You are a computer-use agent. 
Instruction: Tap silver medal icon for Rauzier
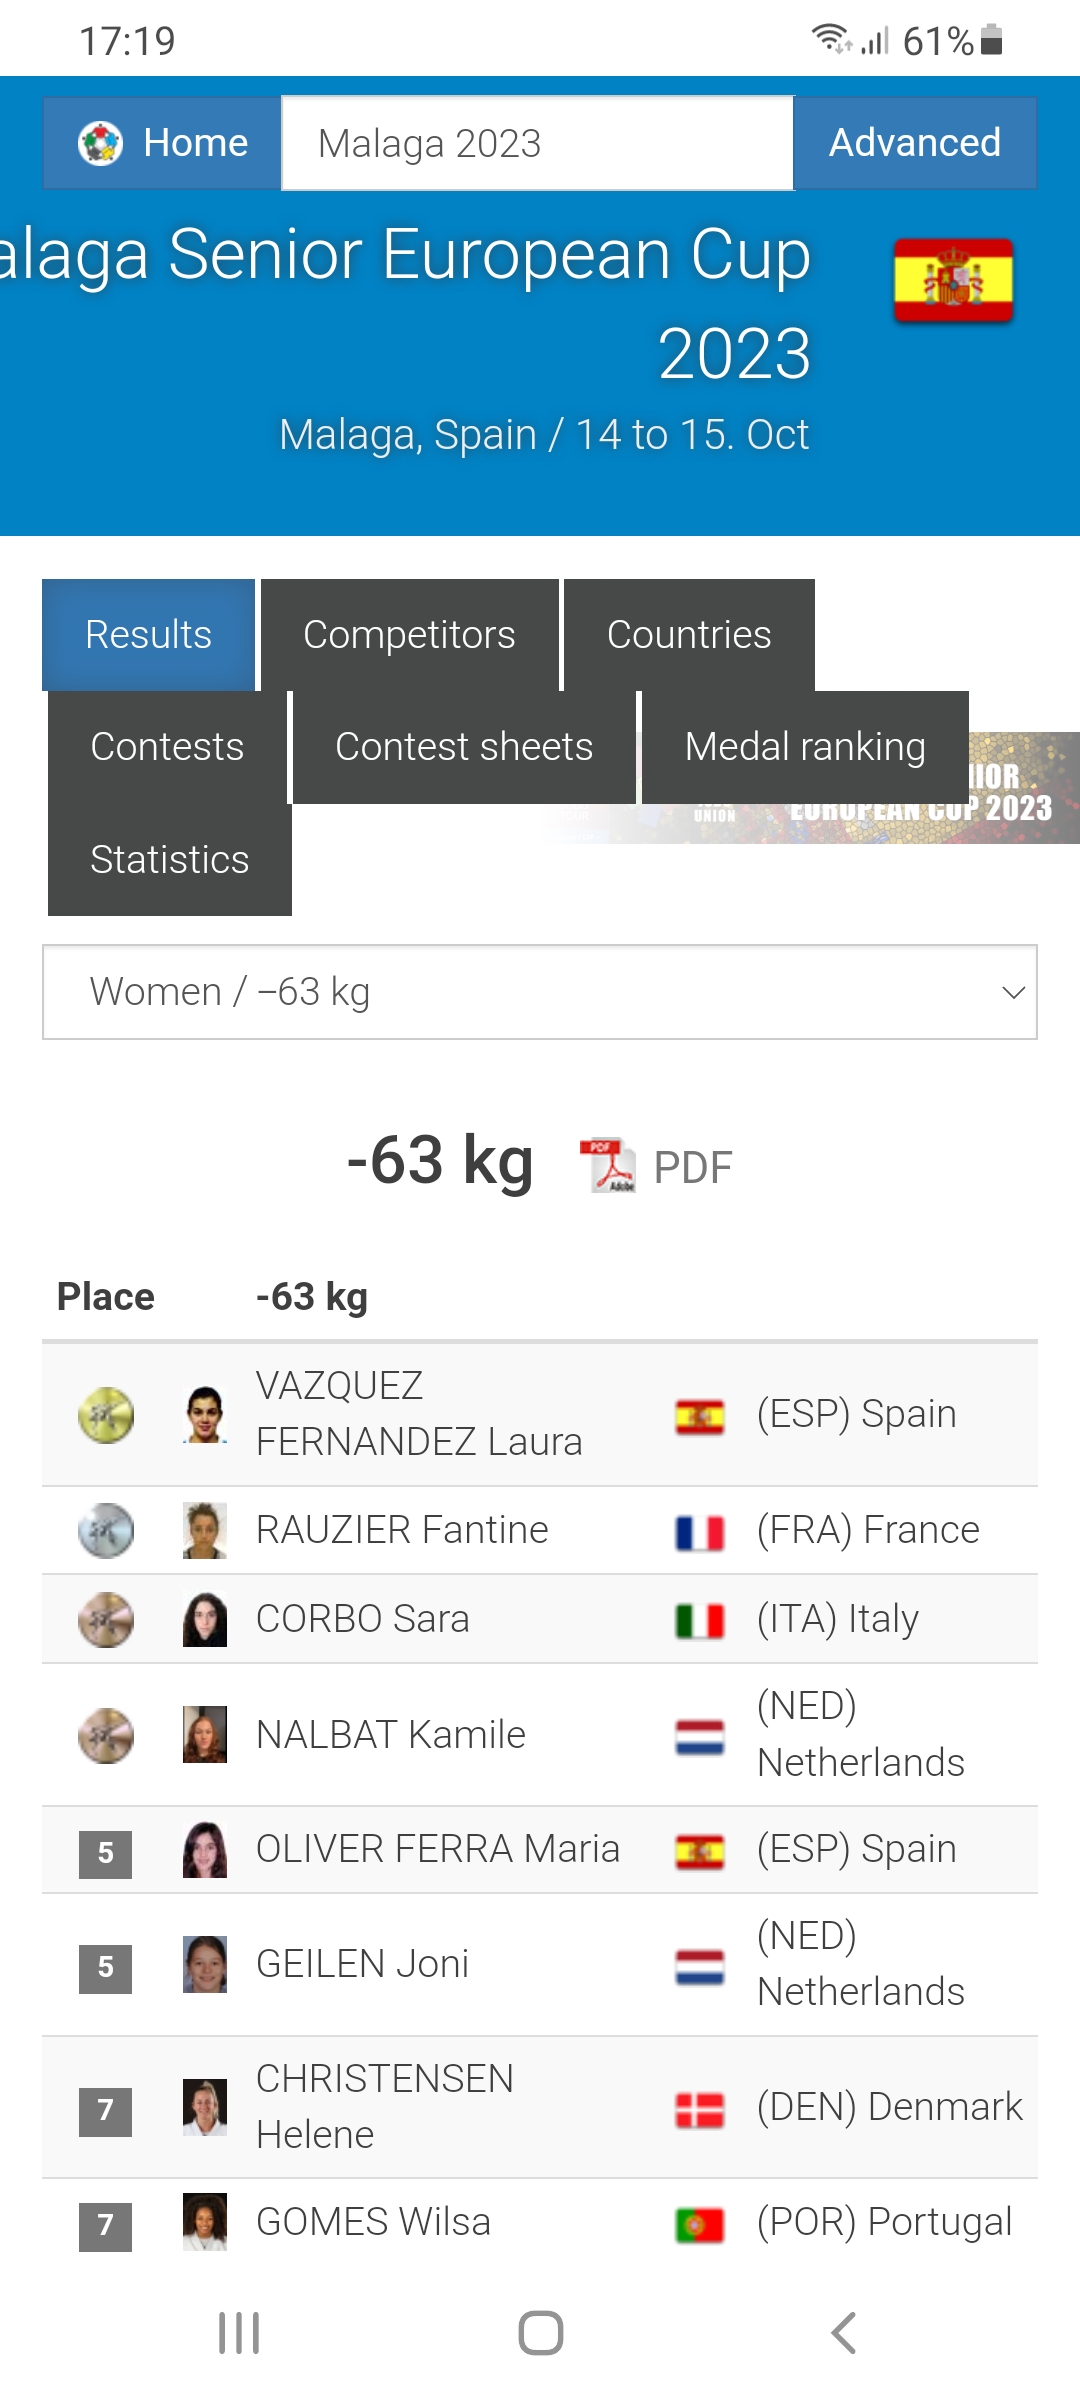pyautogui.click(x=106, y=1531)
